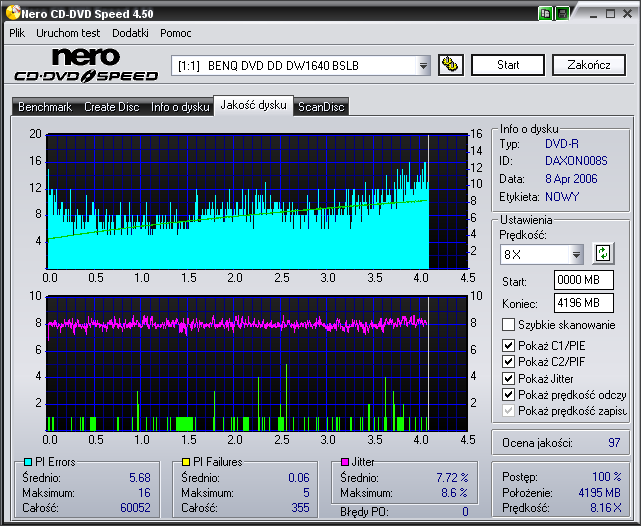The height and width of the screenshot is (526, 641).
Task: Switch to the Benchmark tab
Action: coord(45,107)
